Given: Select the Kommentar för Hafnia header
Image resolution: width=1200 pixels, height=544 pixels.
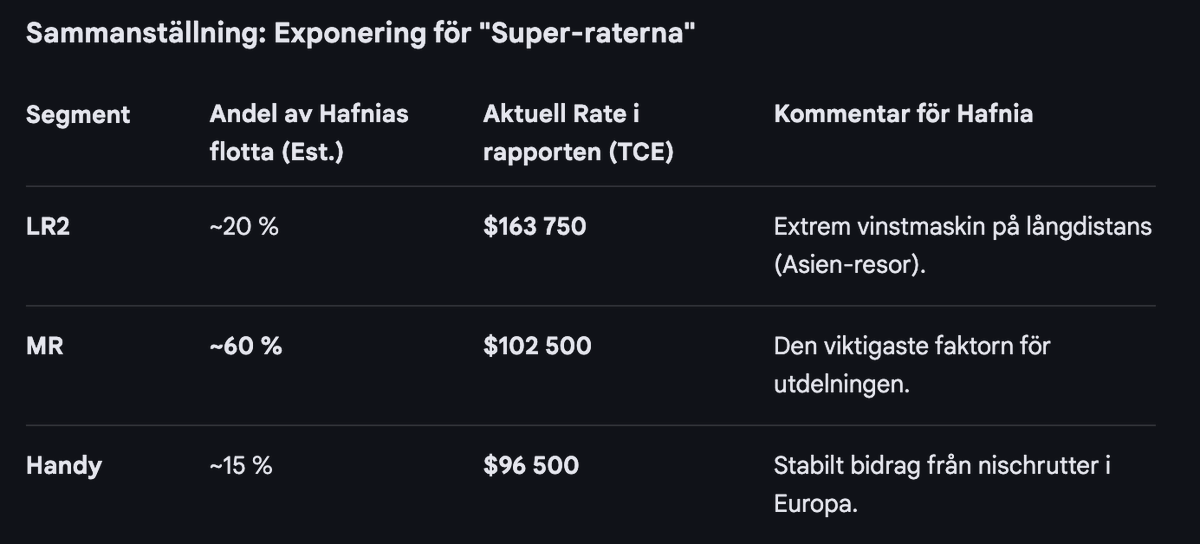Looking at the screenshot, I should coord(903,114).
